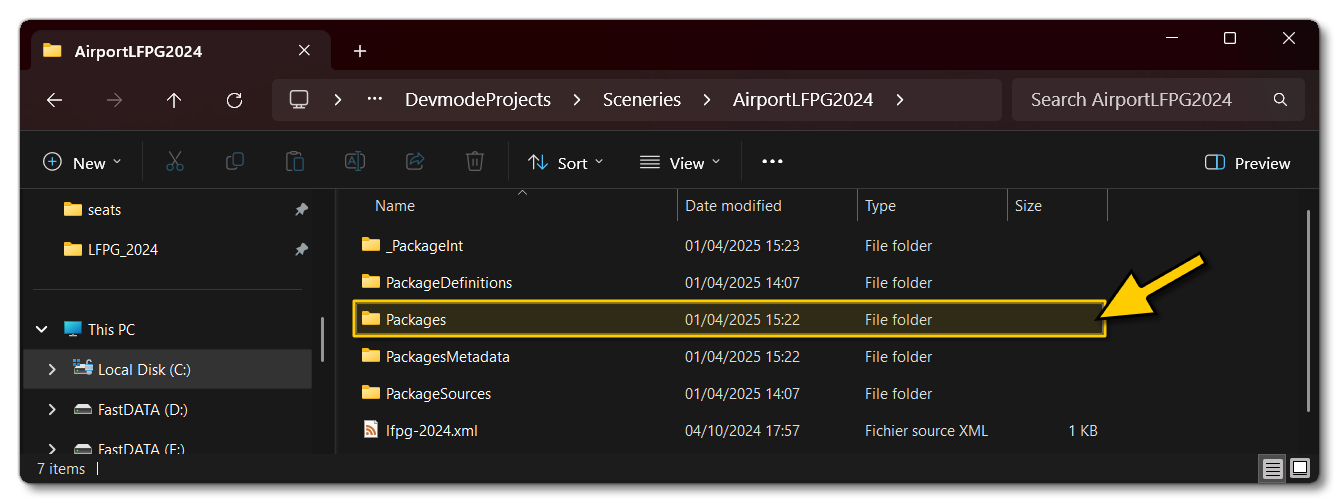Viewport: 1339px width, 503px height.
Task: Open pinned seats folder in sidebar
Action: coord(104,209)
